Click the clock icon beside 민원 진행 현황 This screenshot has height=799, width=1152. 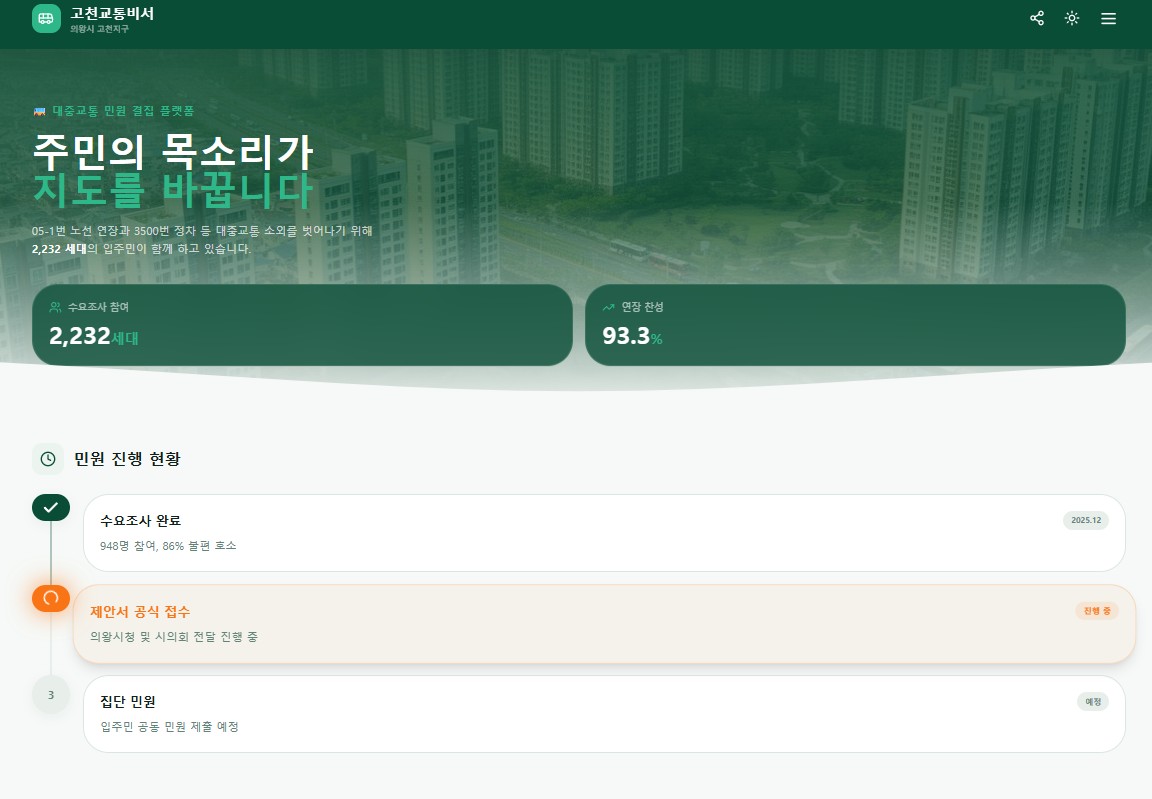tap(48, 458)
